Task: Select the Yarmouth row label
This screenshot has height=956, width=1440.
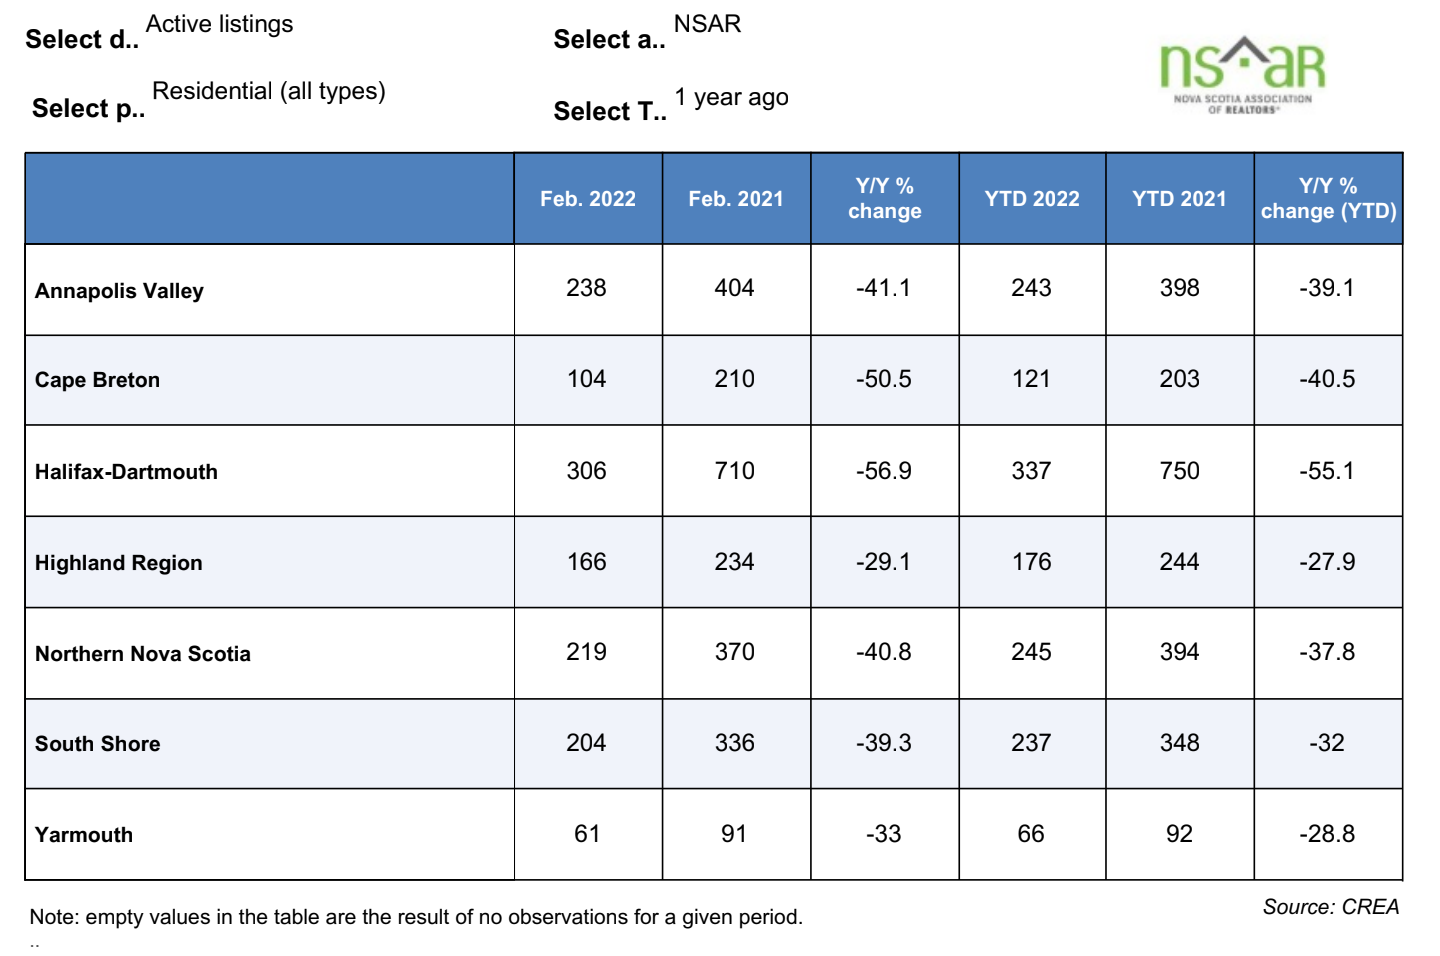Action: [x=84, y=835]
